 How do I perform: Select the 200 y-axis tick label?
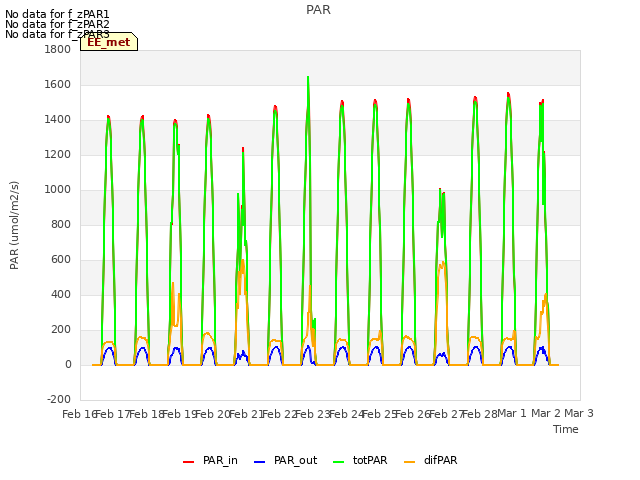(61, 329)
